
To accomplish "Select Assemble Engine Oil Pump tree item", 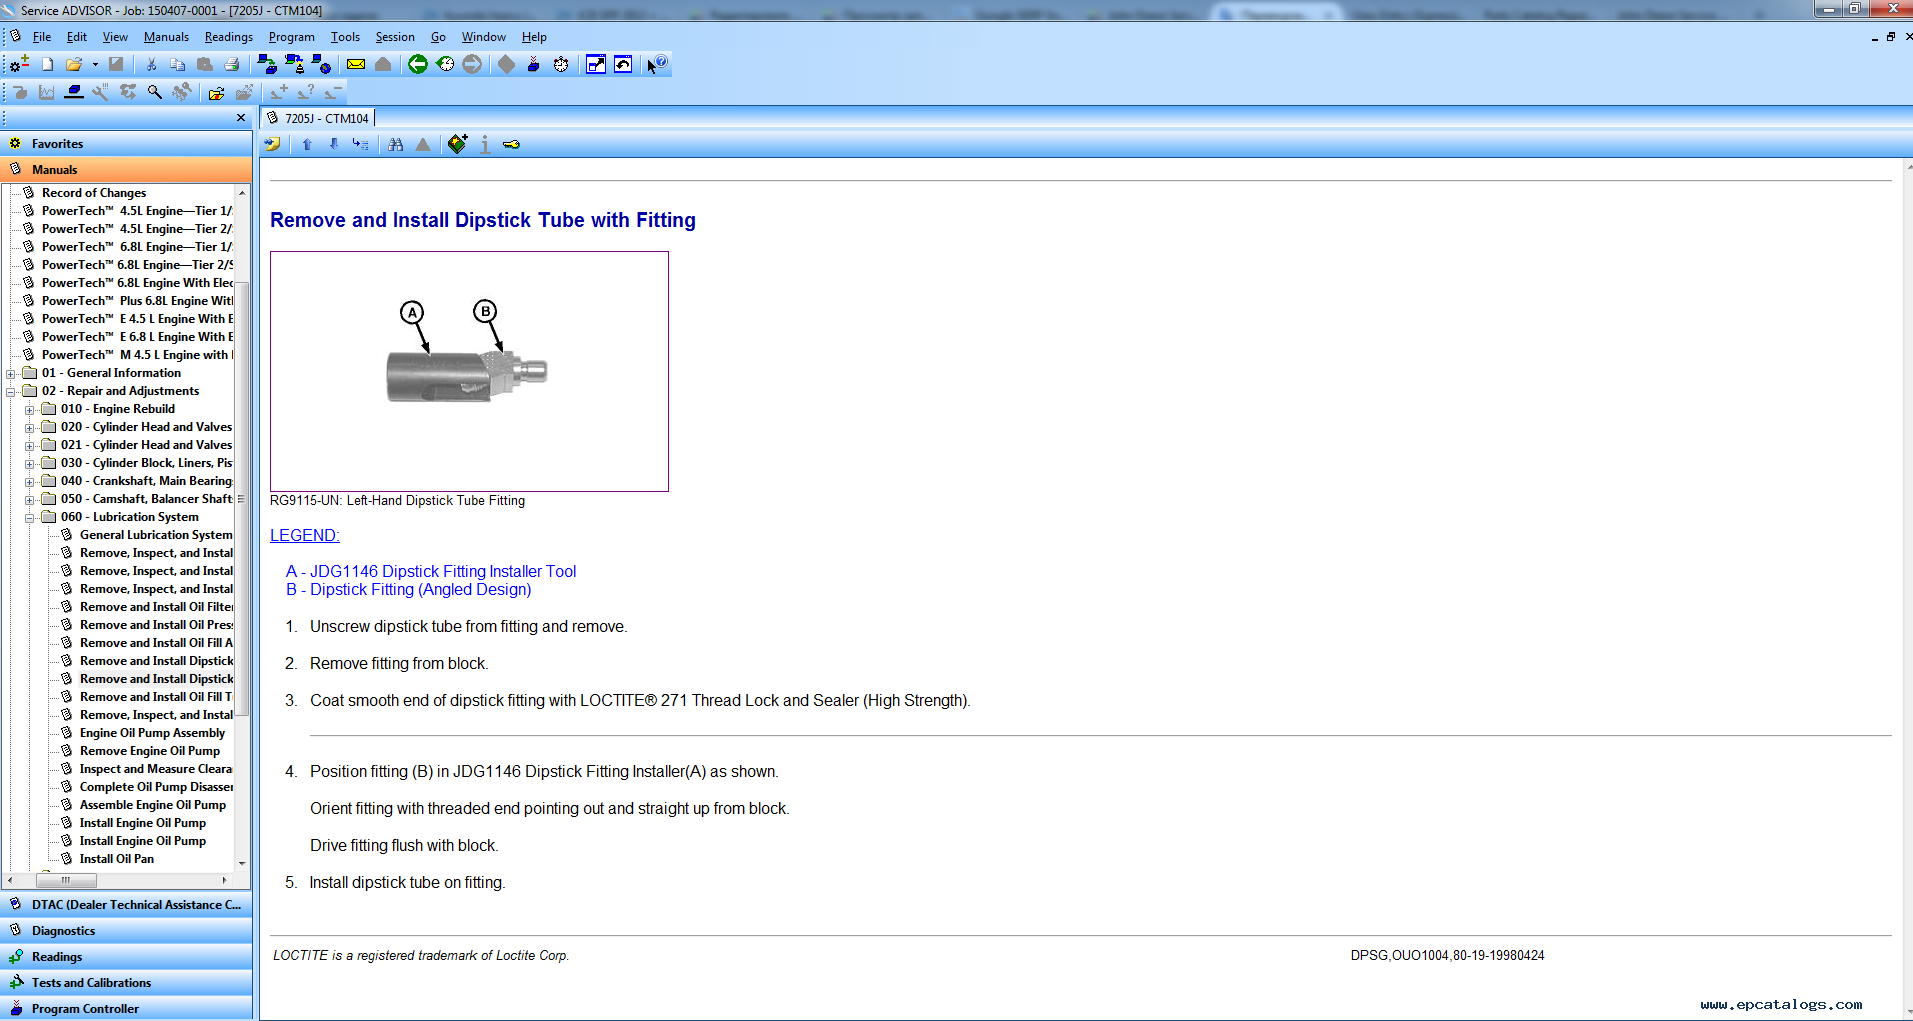I will 153,805.
